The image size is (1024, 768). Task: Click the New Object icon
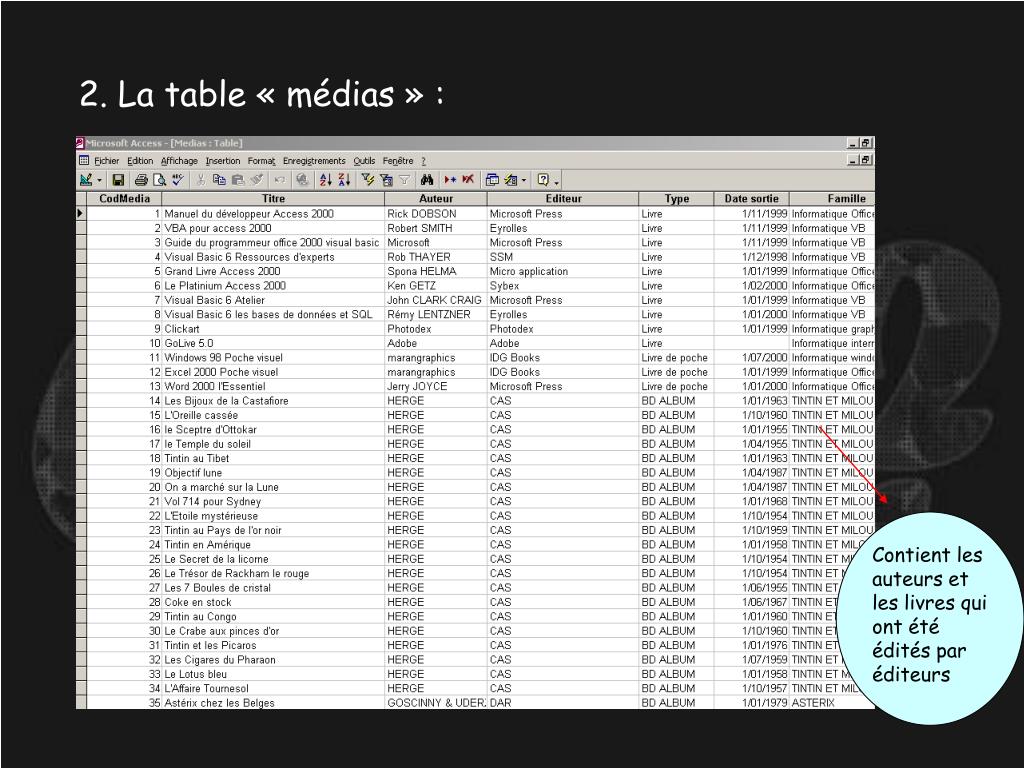point(511,180)
